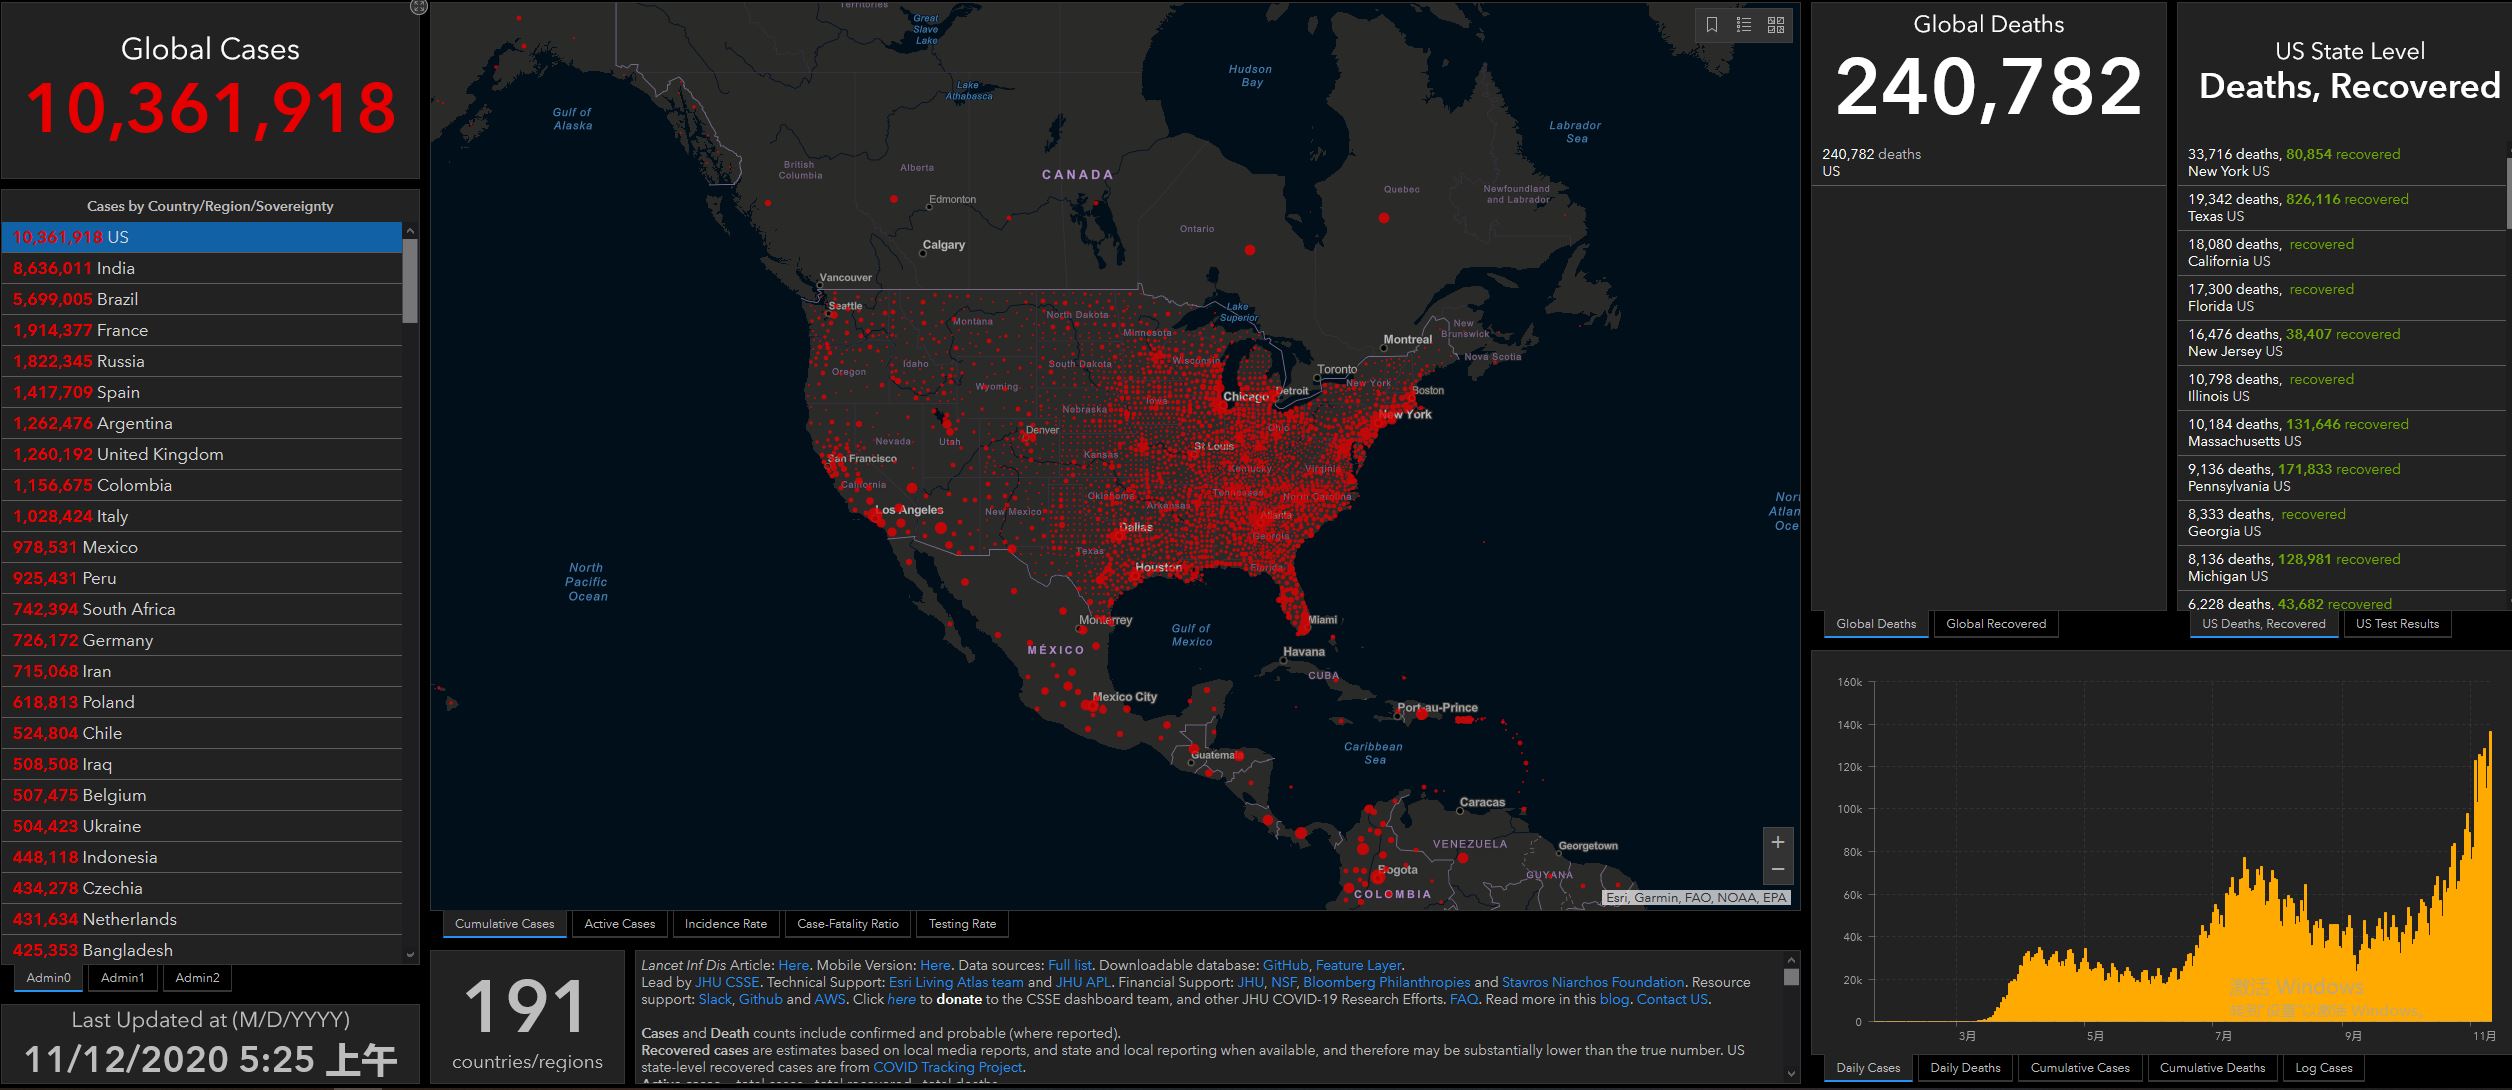Zoom out with the map minus button
Viewport: 2512px width, 1090px height.
point(1778,870)
